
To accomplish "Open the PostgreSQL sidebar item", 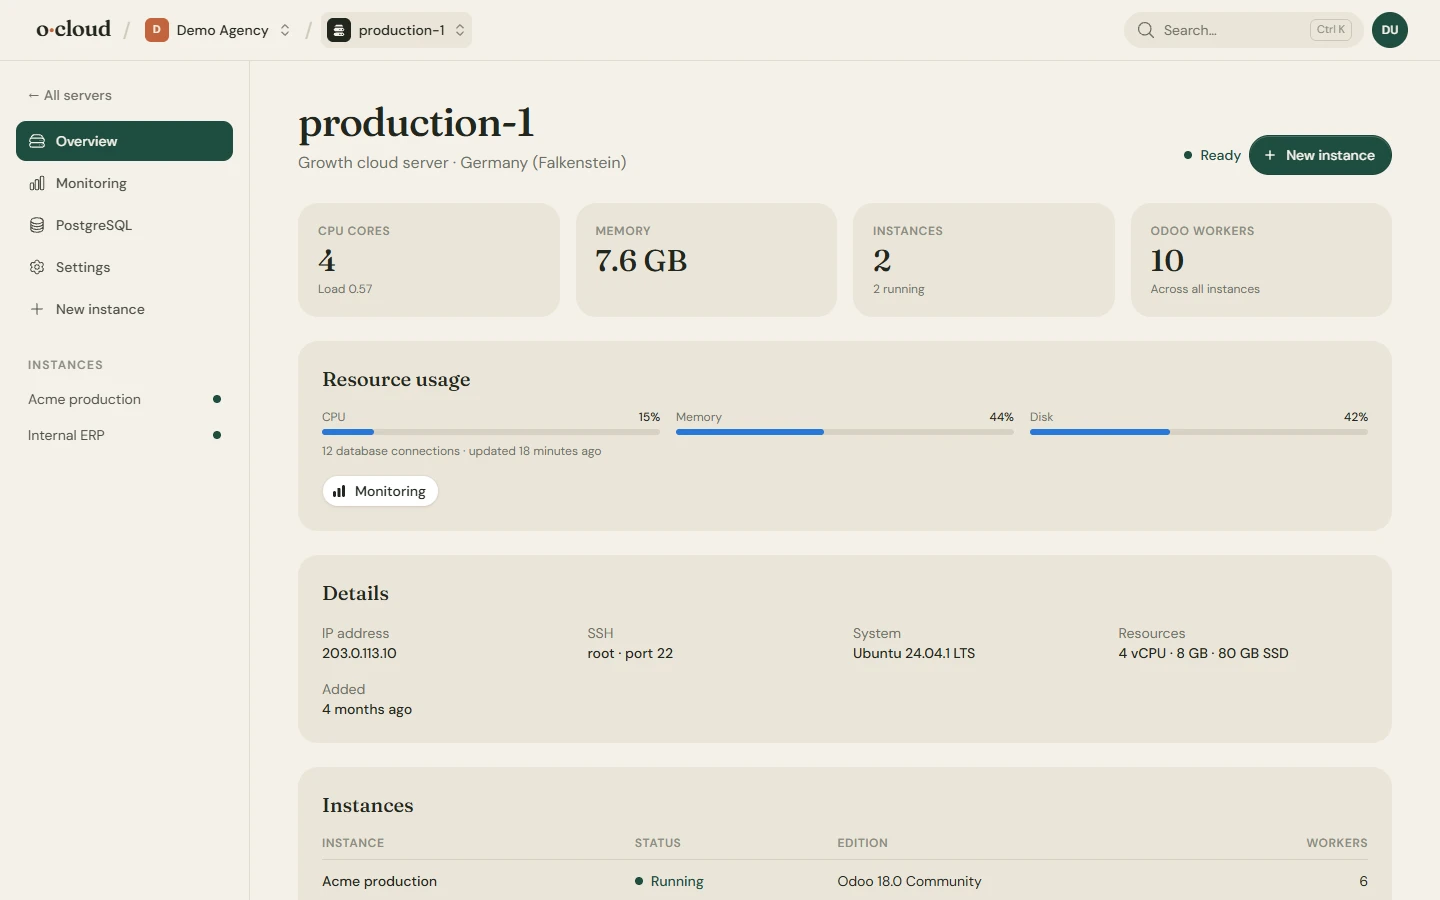I will click(x=124, y=225).
